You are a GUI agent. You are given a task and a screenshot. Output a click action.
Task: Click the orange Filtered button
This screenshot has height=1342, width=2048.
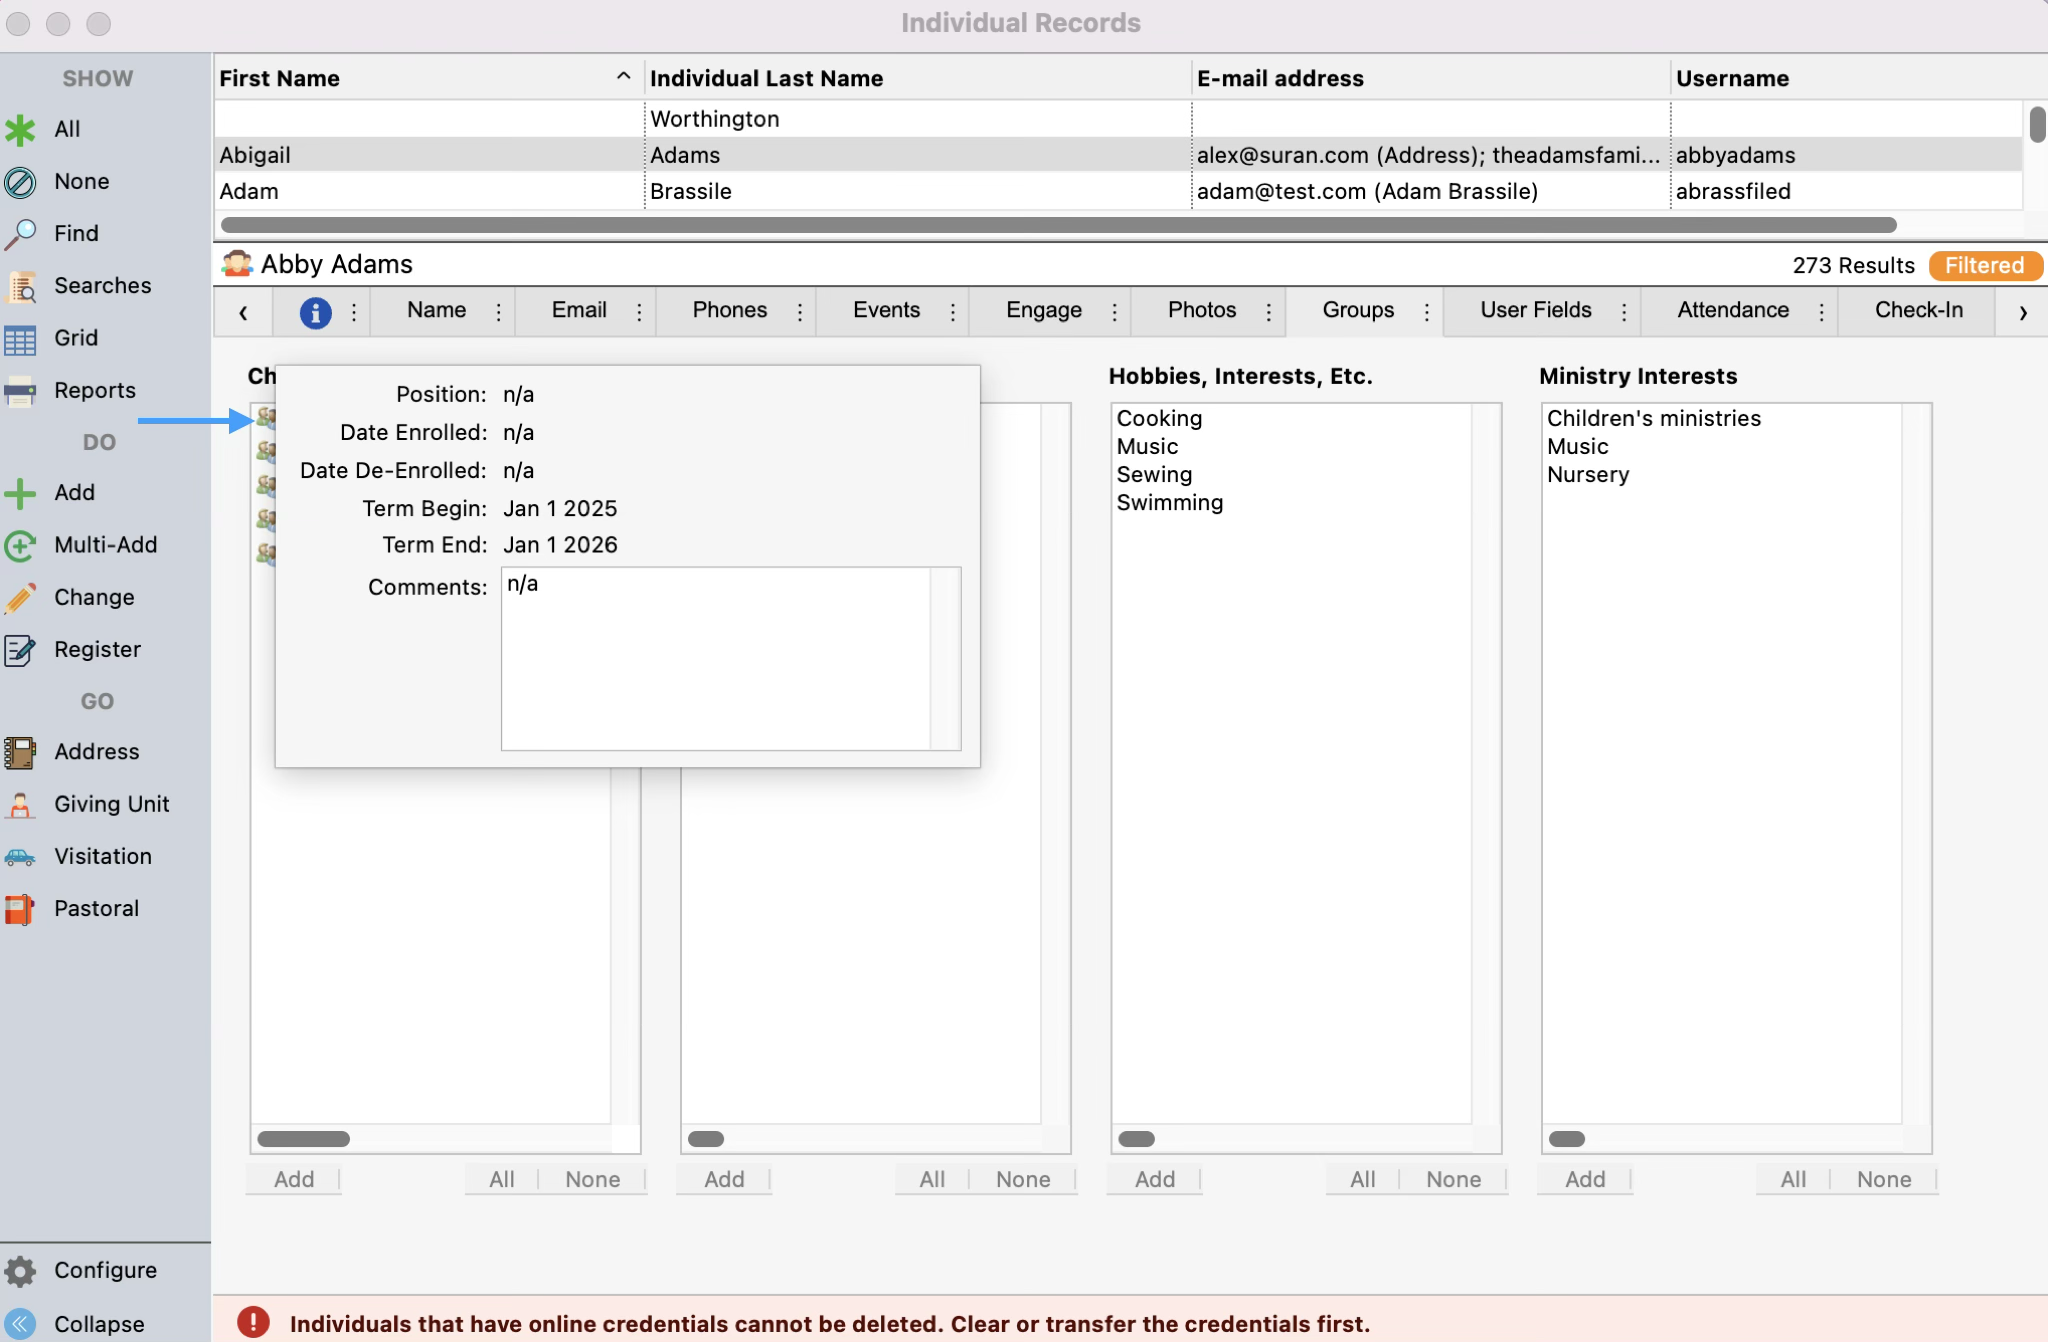1985,265
